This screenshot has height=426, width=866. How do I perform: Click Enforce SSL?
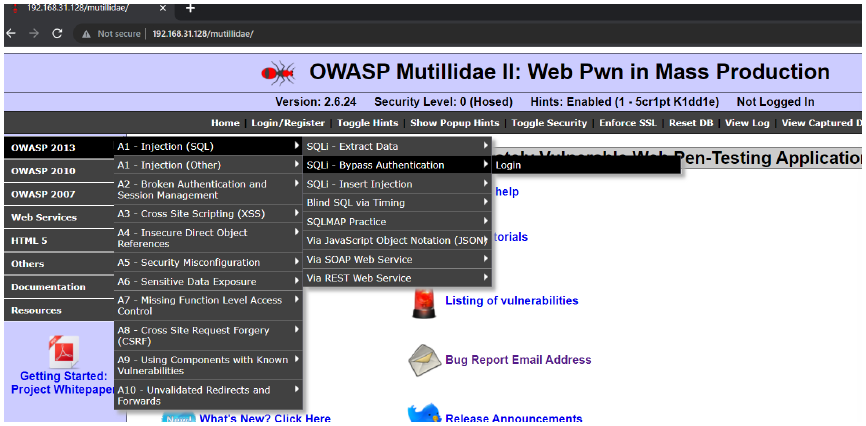point(628,123)
